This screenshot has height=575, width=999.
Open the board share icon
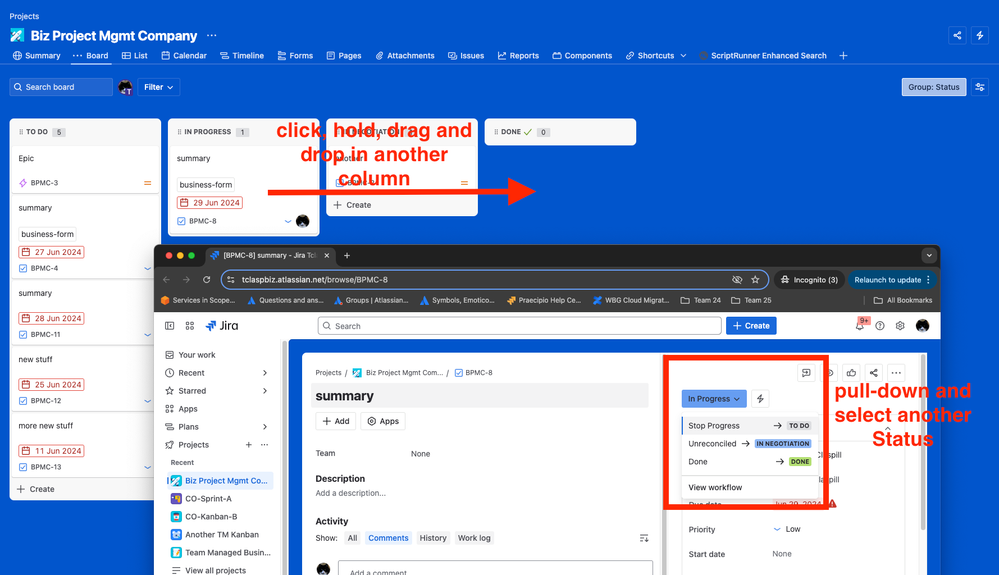(x=957, y=36)
